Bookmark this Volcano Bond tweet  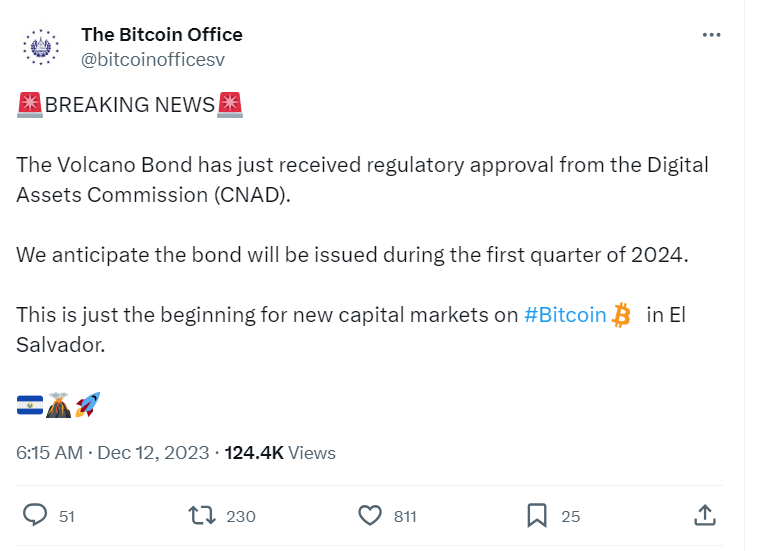pos(537,515)
